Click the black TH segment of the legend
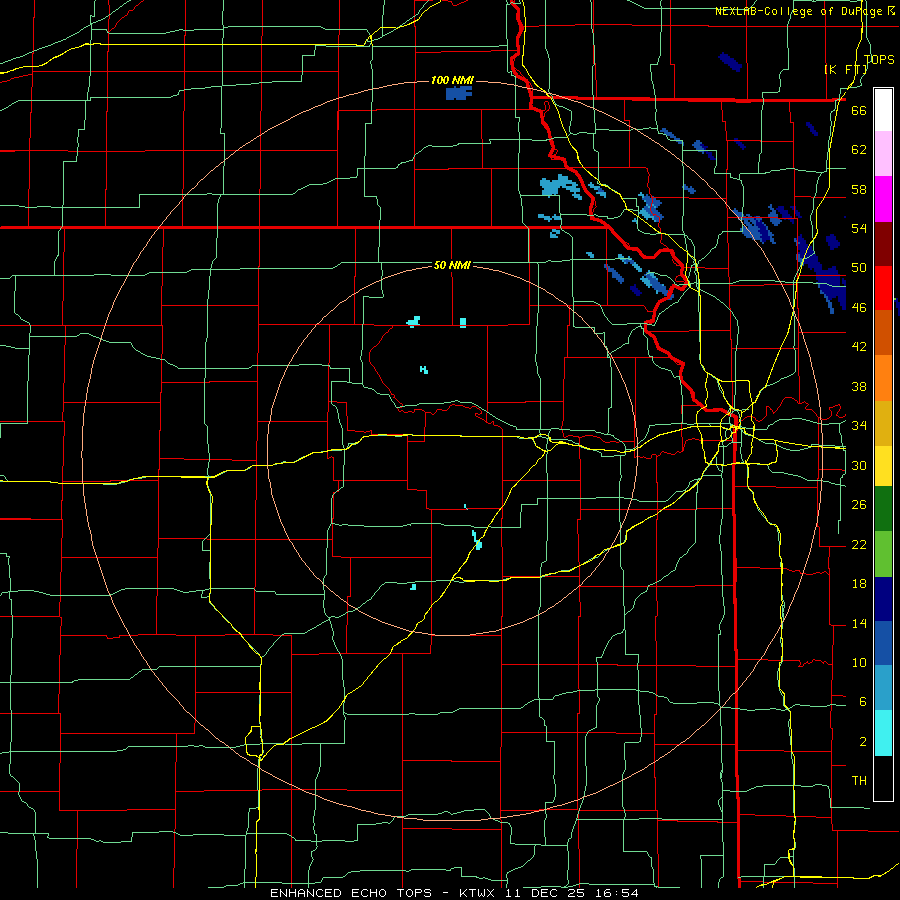900x900 pixels. (x=883, y=778)
